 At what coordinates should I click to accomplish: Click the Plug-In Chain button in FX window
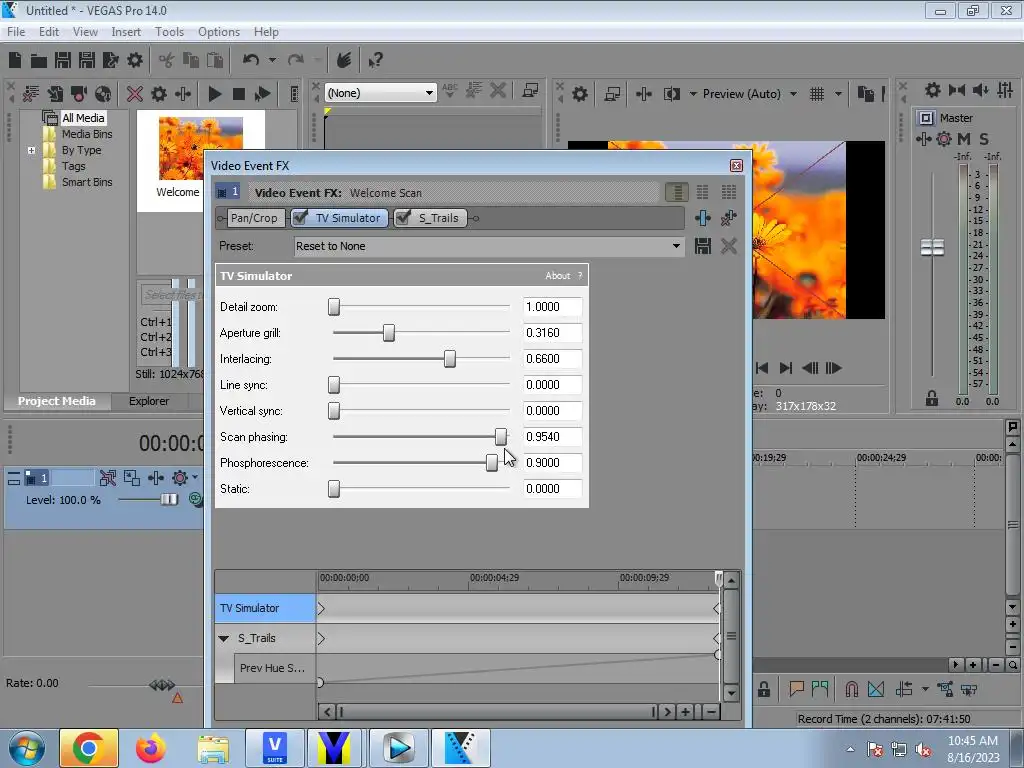click(x=703, y=218)
